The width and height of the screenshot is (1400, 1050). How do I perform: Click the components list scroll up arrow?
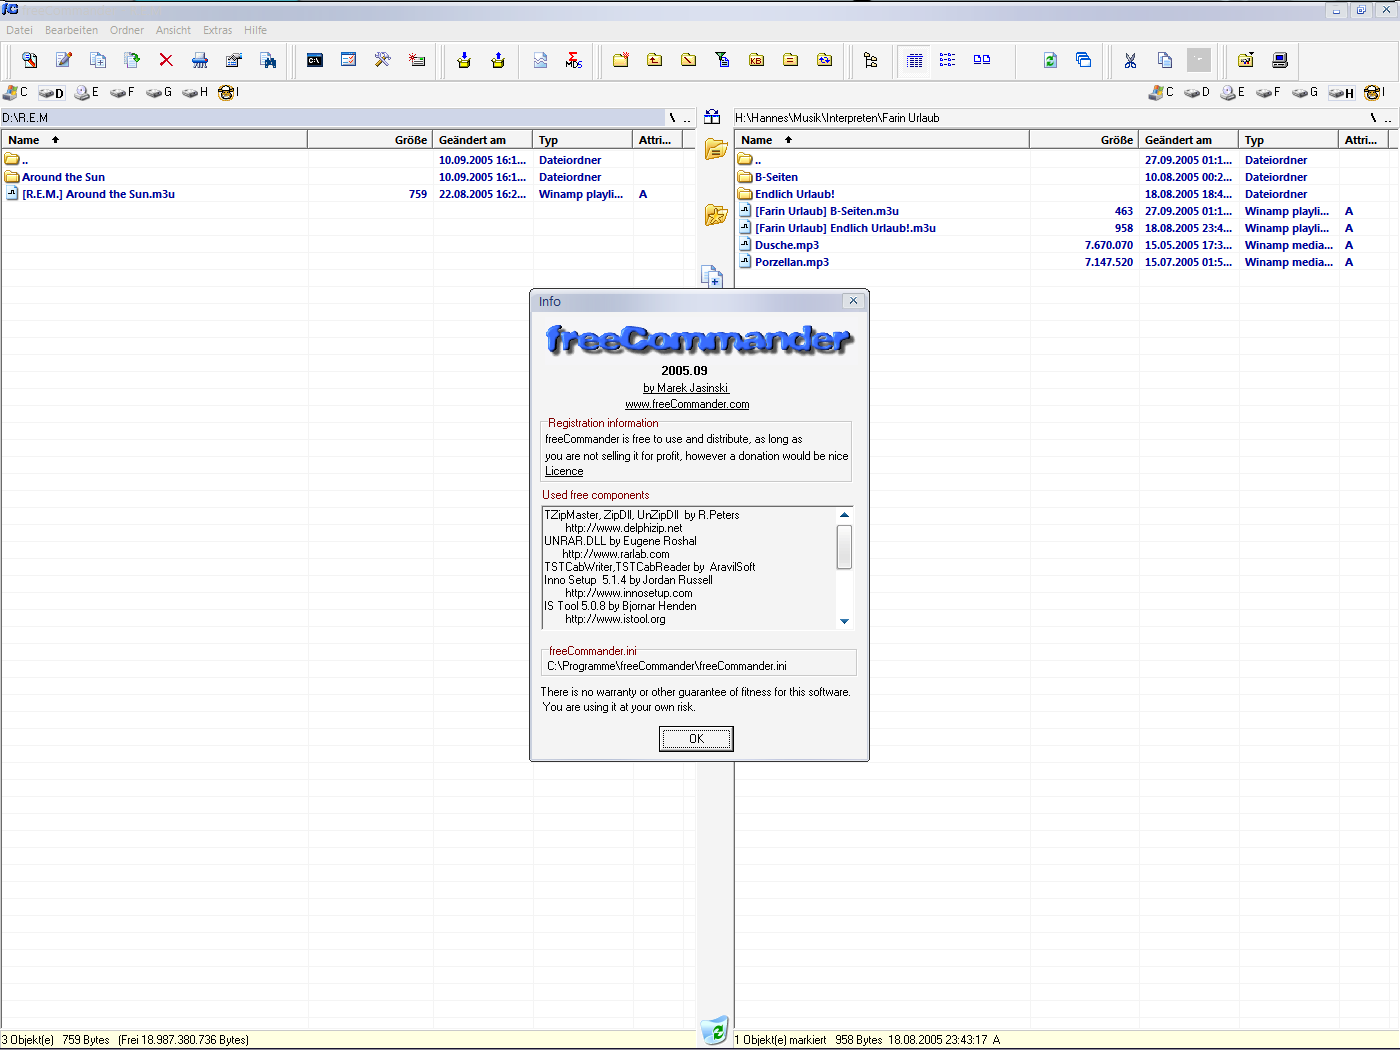tap(845, 515)
